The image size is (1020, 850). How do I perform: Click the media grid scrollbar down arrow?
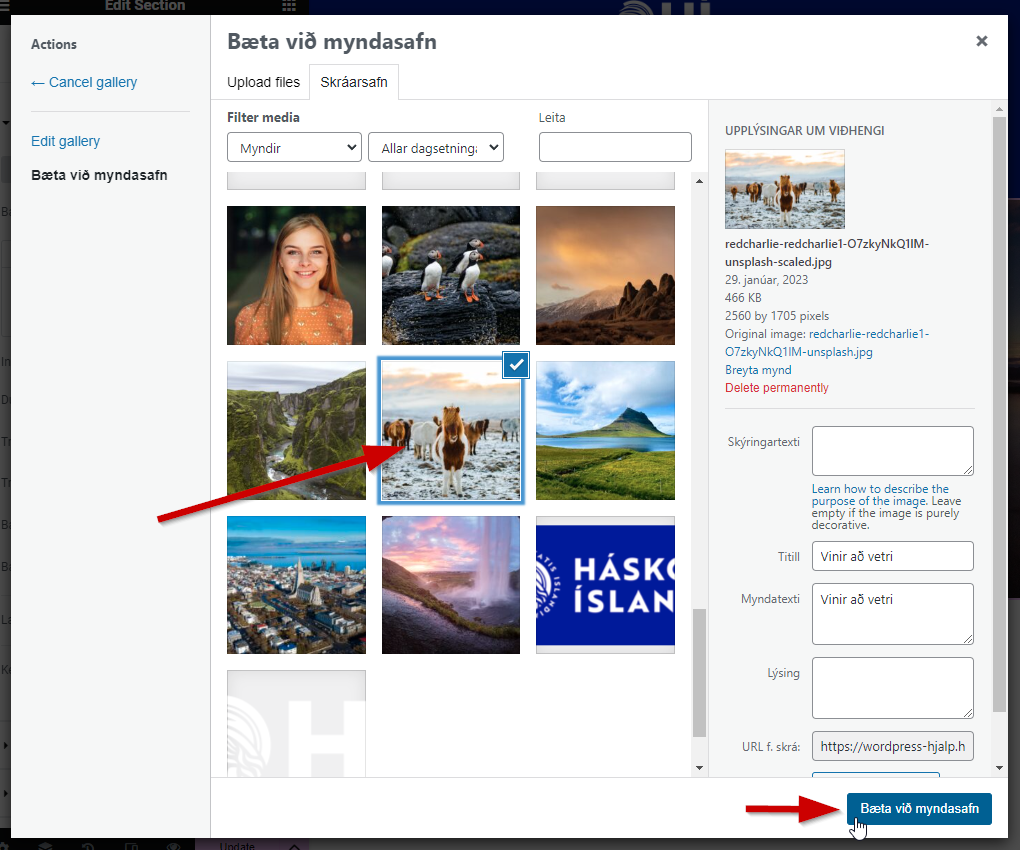coord(699,767)
